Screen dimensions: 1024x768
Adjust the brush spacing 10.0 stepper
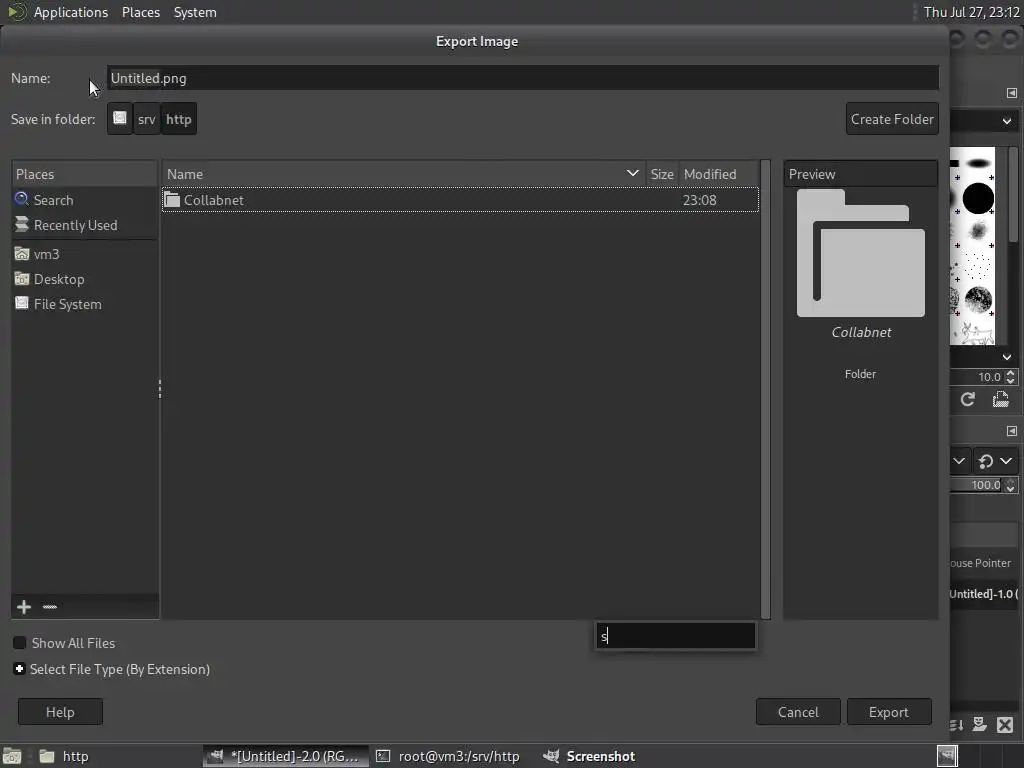(1010, 377)
